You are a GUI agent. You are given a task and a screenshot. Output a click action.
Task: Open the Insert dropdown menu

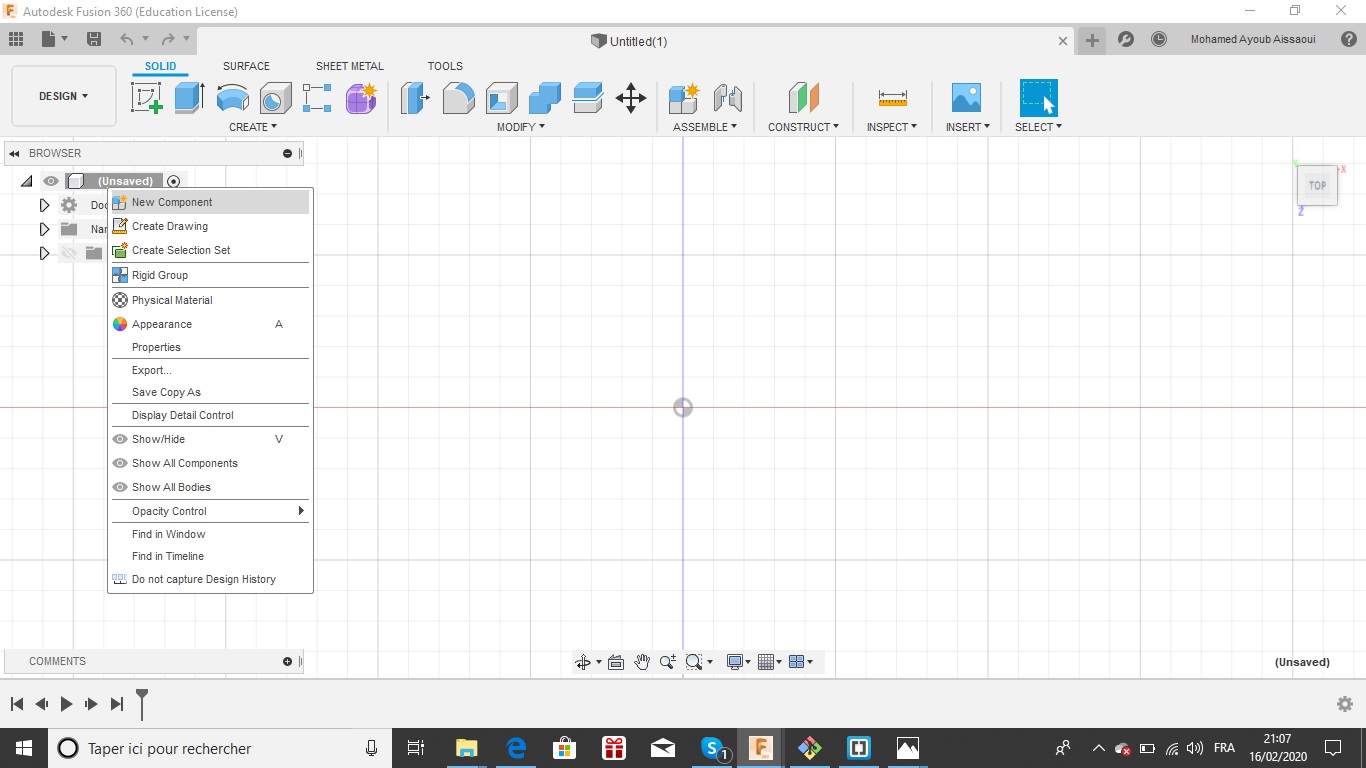(968, 127)
